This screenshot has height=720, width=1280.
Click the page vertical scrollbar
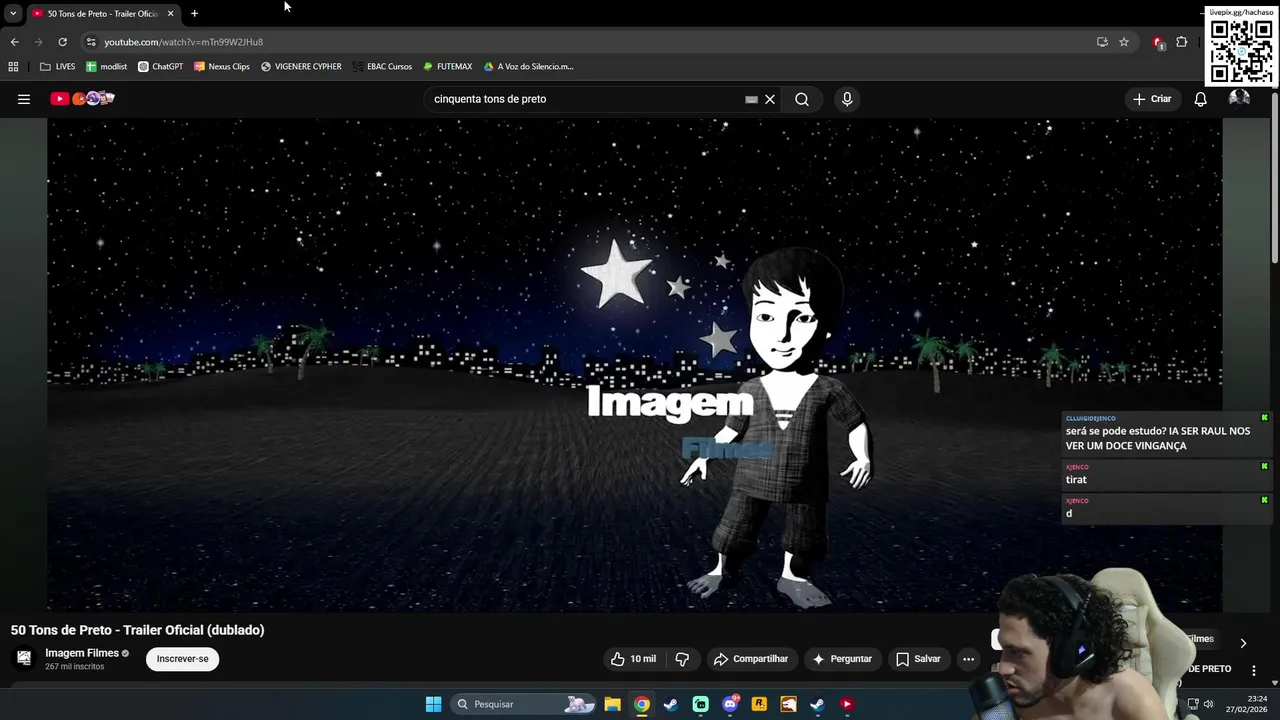1275,180
